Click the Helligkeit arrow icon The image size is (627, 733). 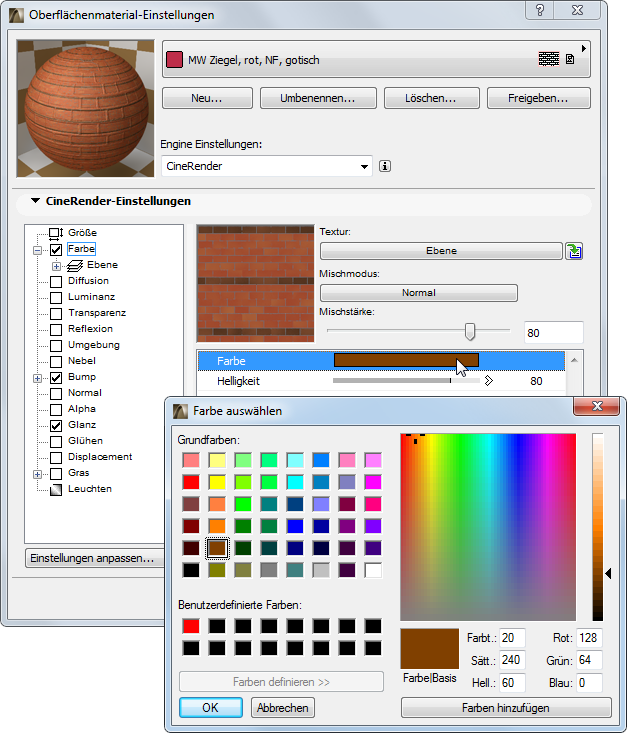tap(489, 381)
